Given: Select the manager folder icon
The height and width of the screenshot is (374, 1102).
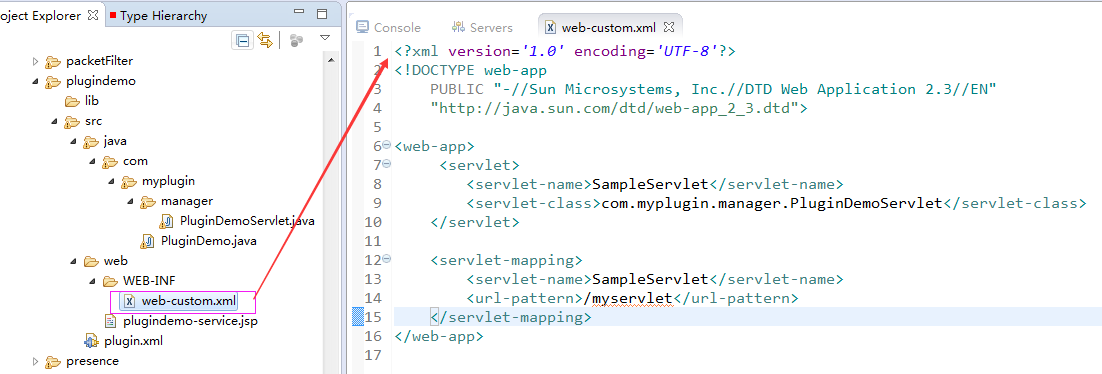Looking at the screenshot, I should point(148,202).
